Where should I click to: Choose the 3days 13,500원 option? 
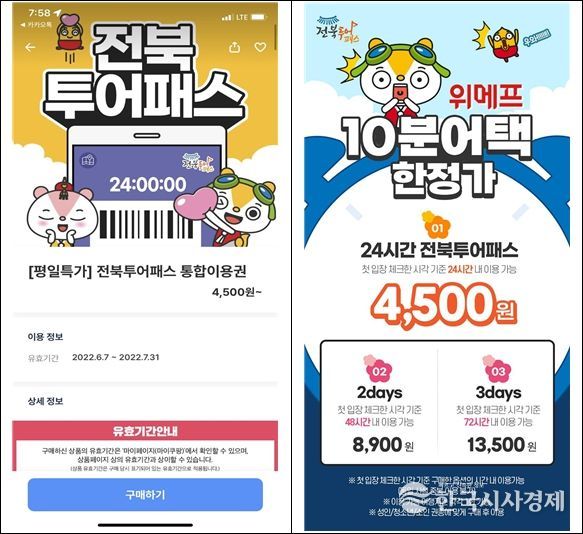coord(498,403)
